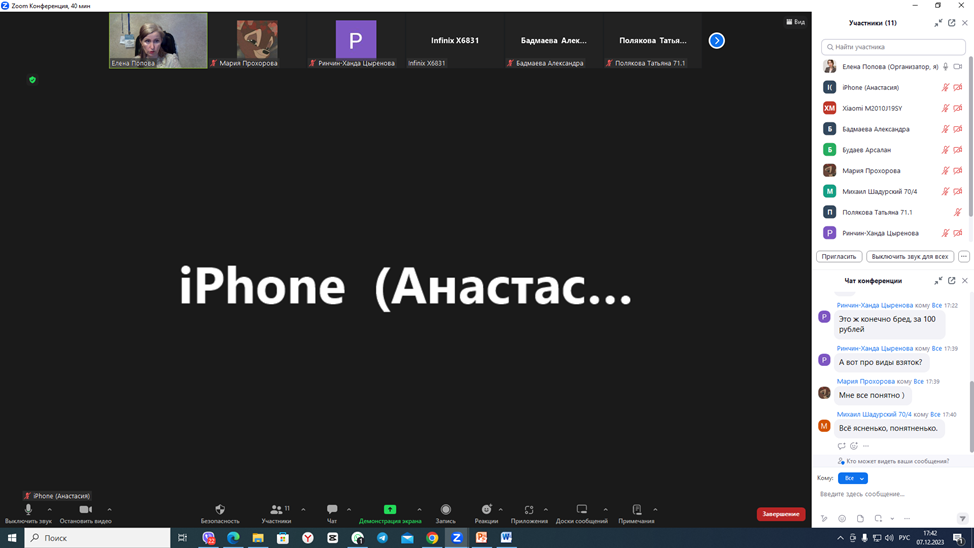
Task: Attach a file in chat
Action: 860,518
